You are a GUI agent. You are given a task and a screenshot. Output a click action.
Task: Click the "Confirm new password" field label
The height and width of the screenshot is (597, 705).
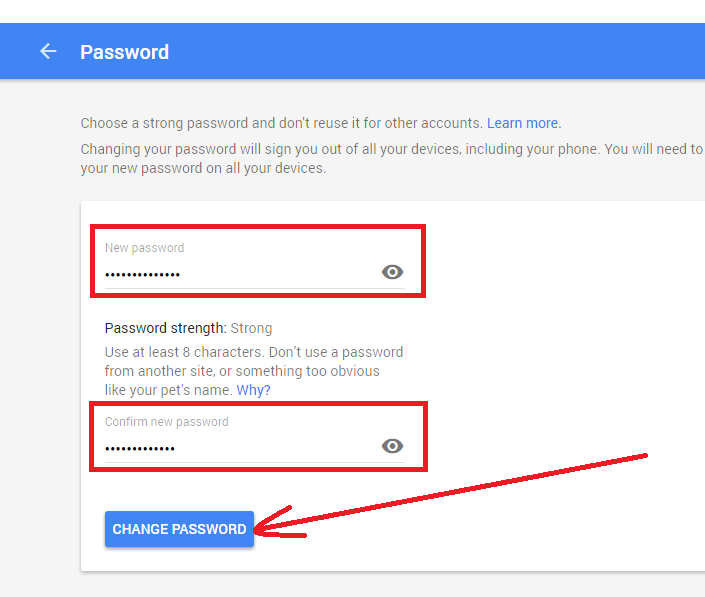[x=166, y=422]
